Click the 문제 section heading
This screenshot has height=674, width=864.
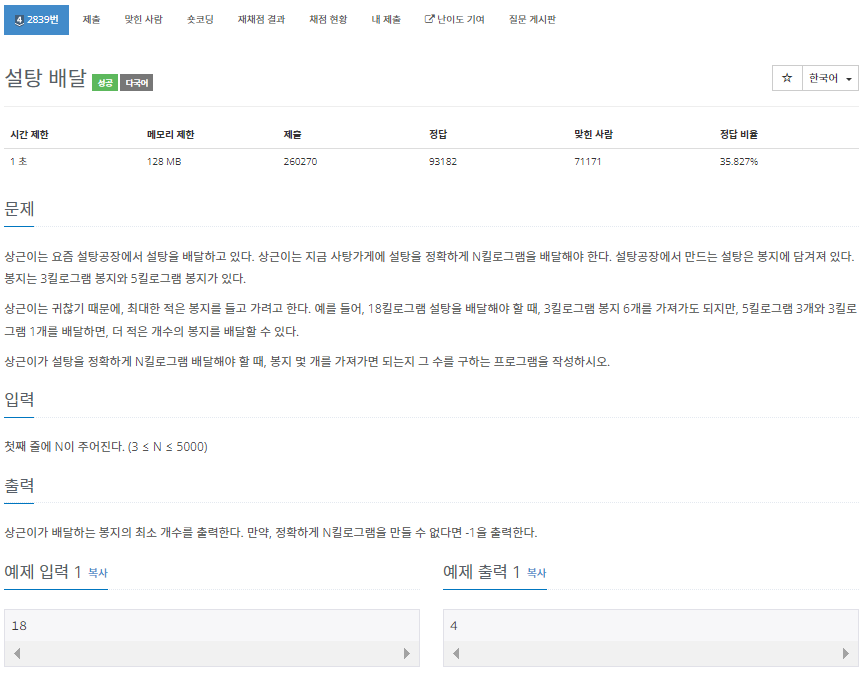[x=19, y=209]
